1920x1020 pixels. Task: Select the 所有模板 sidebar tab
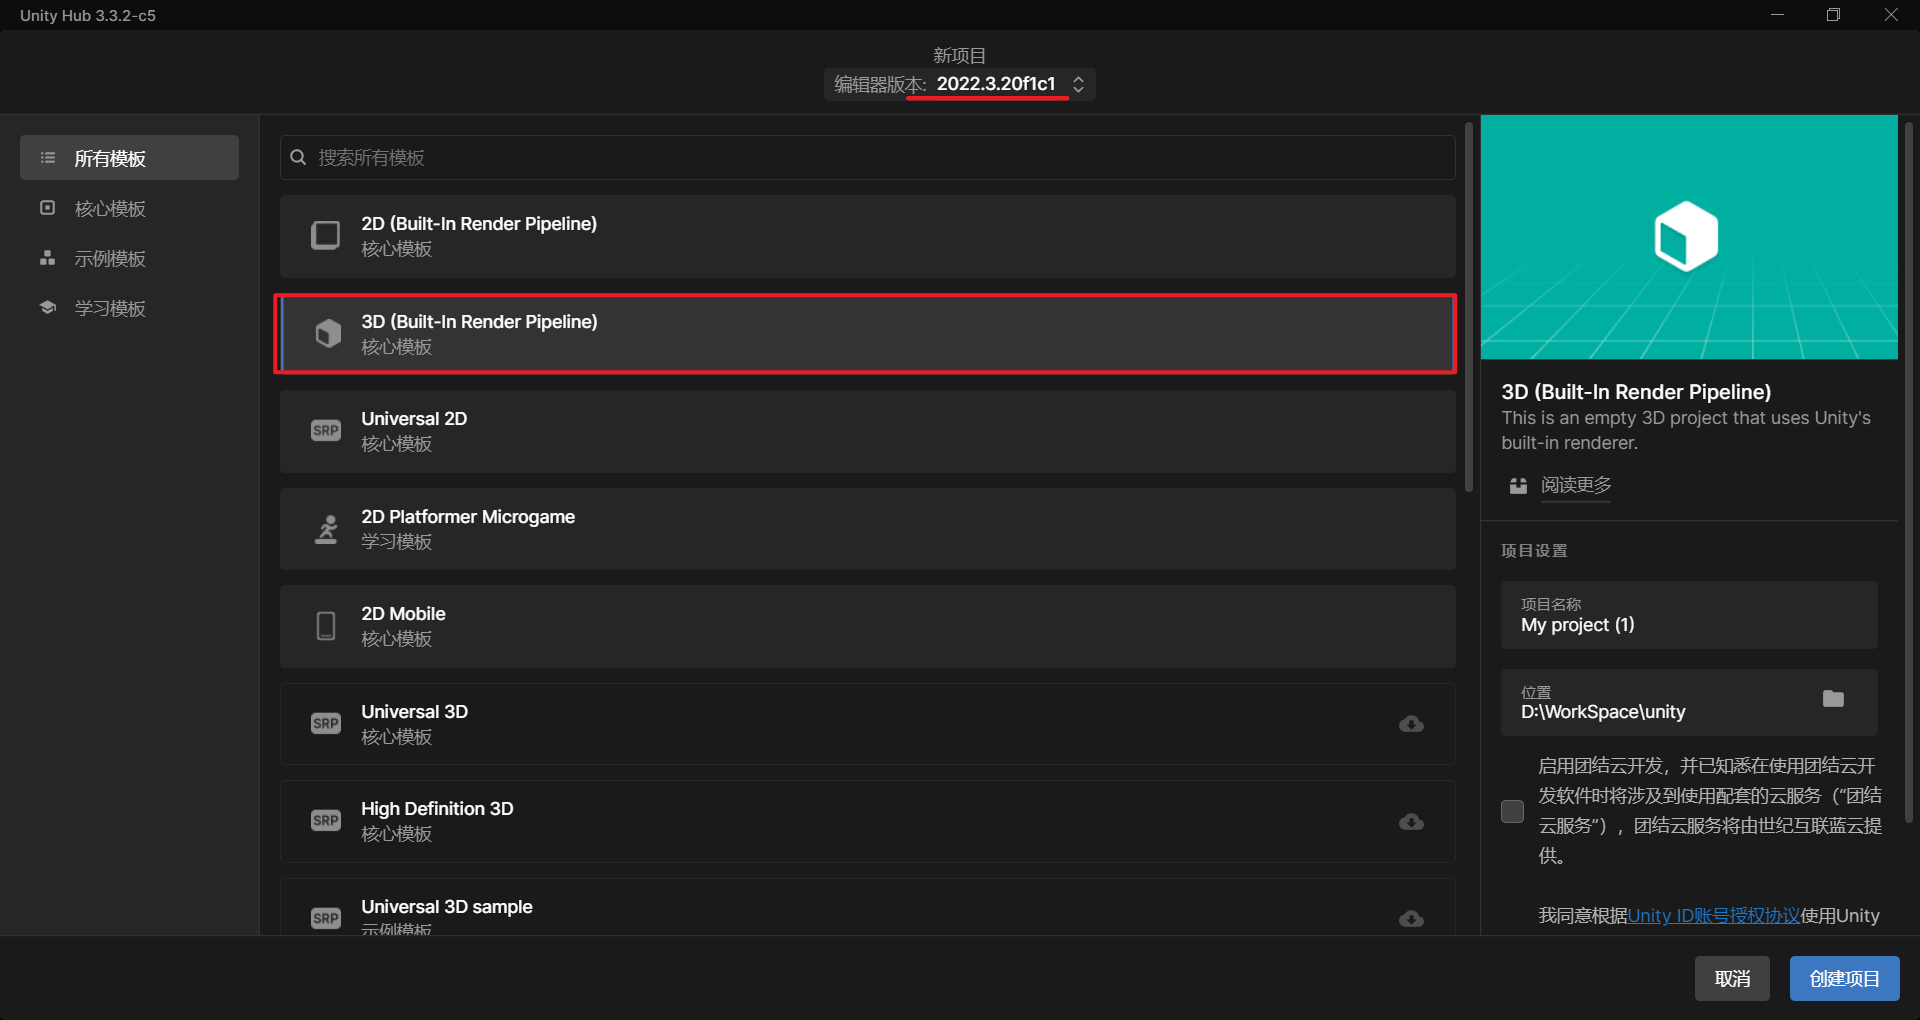coord(129,158)
